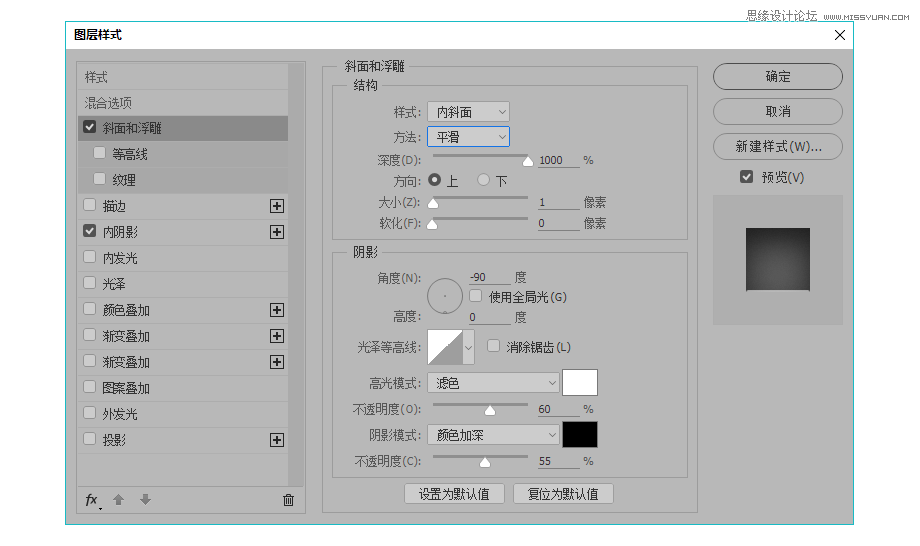This screenshot has height=546, width=920.
Task: Open the 光泽等高线 contour picker arrow
Action: point(468,347)
